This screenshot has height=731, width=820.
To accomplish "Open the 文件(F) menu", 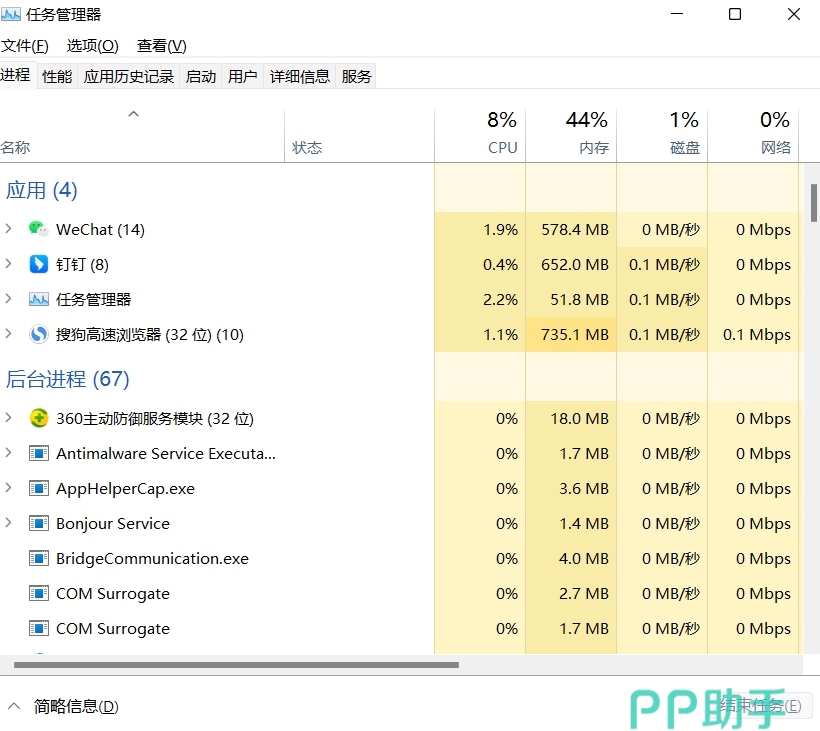I will [25, 46].
